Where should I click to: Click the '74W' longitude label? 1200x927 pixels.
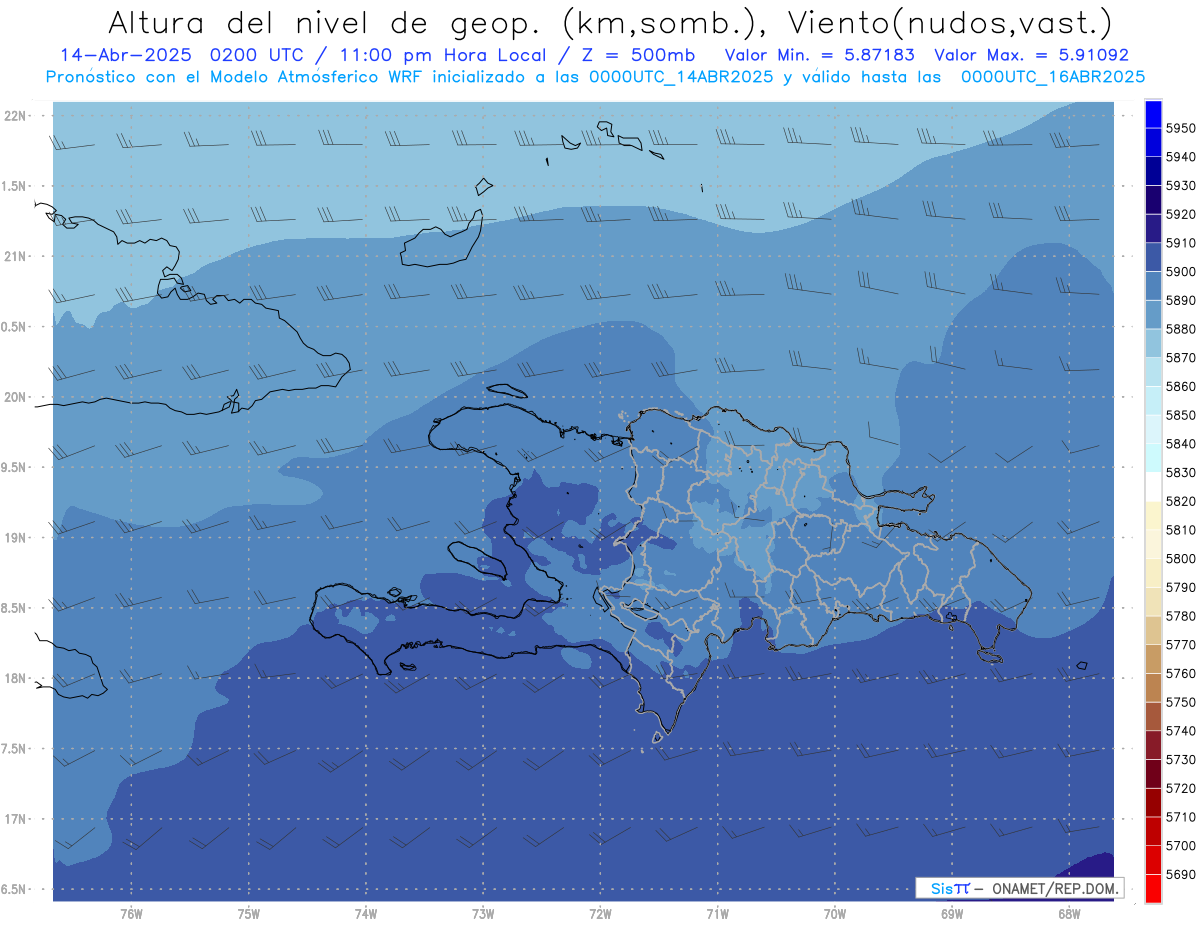coord(365,914)
